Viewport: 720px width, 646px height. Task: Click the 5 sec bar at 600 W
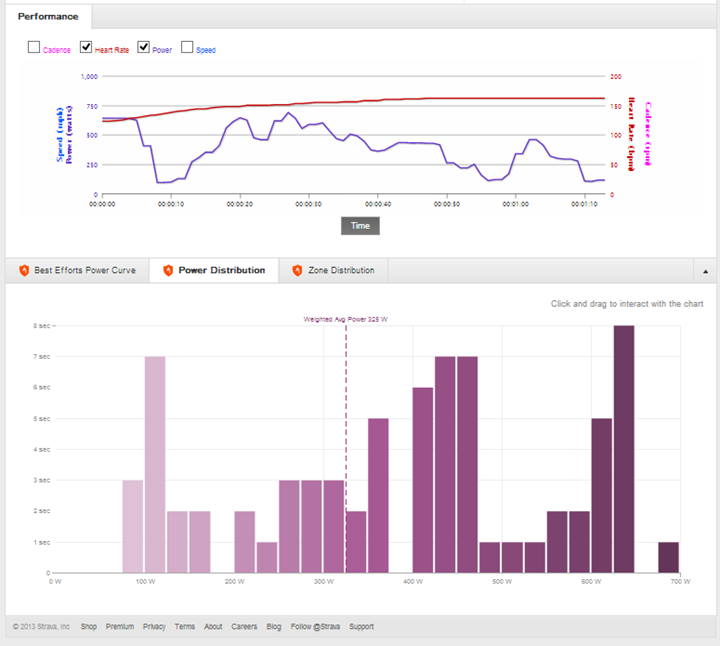coord(602,495)
